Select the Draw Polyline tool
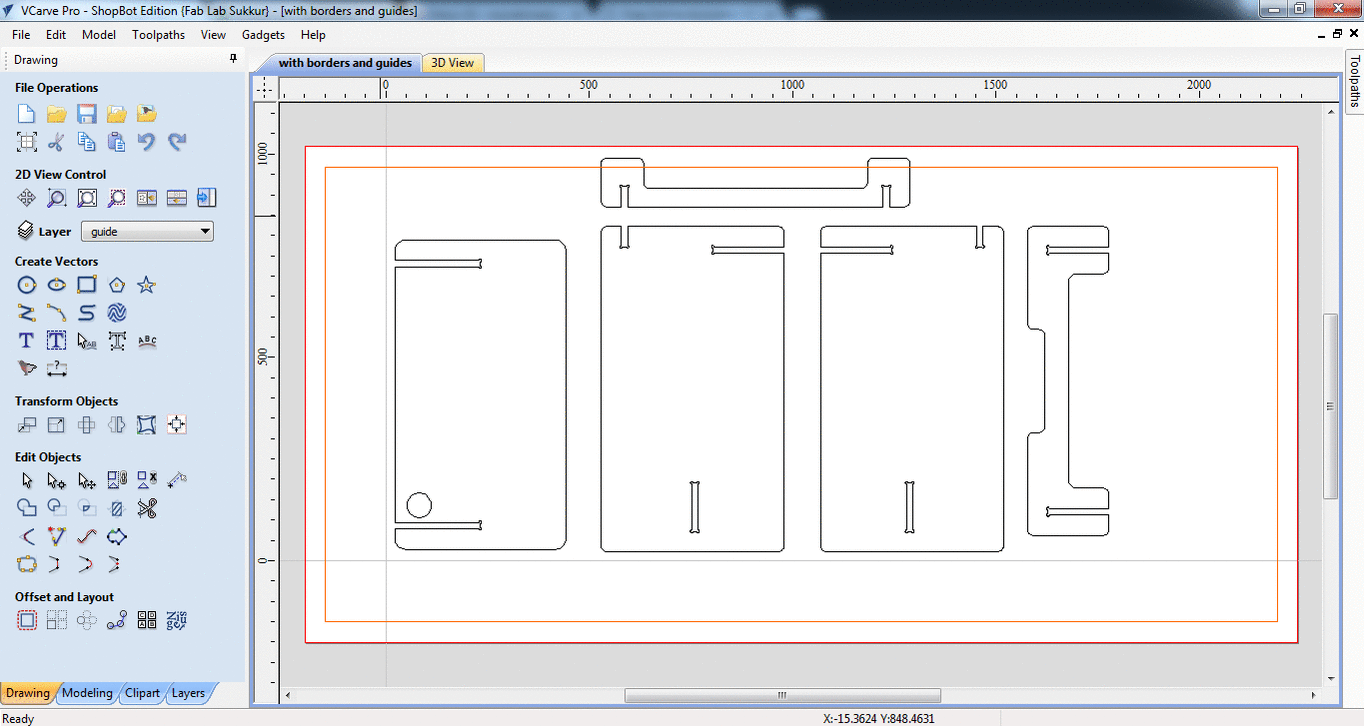 27,313
